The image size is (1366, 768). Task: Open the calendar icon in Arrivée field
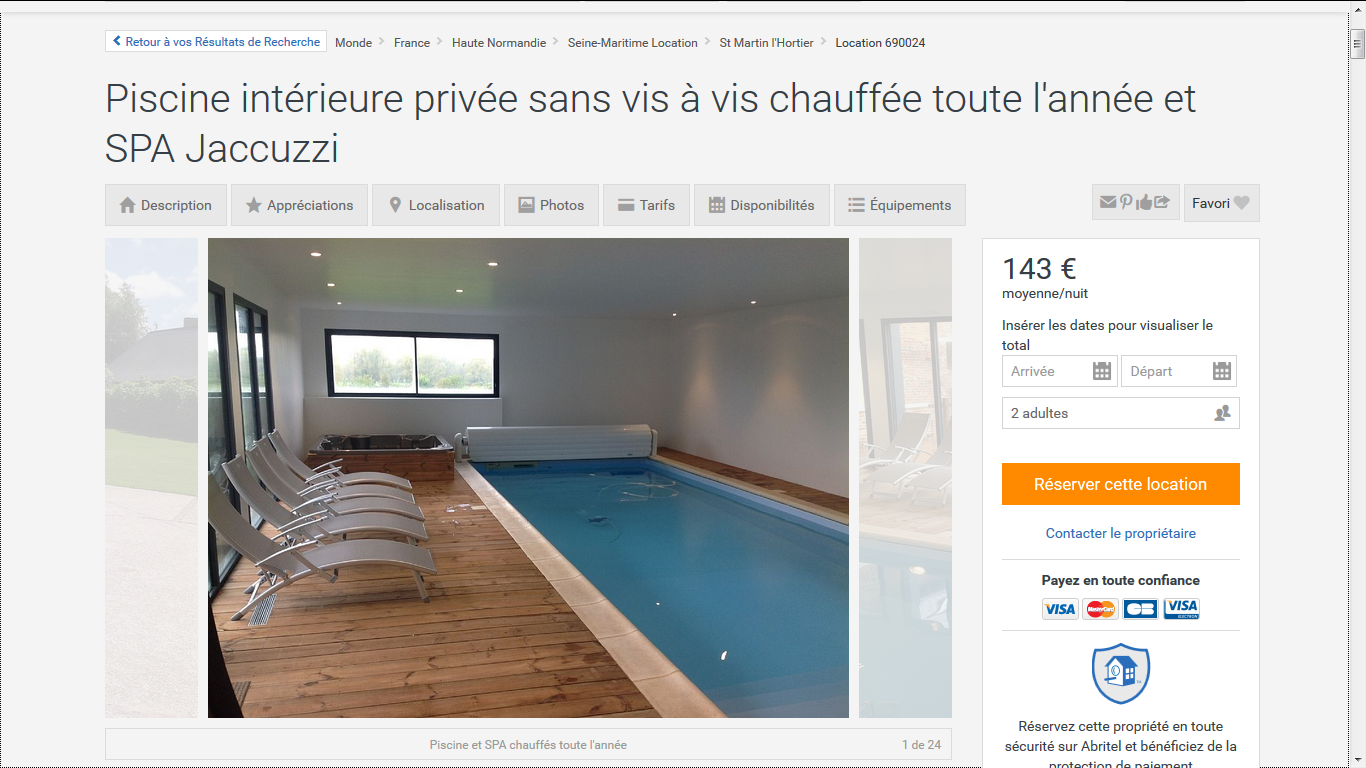(1102, 371)
